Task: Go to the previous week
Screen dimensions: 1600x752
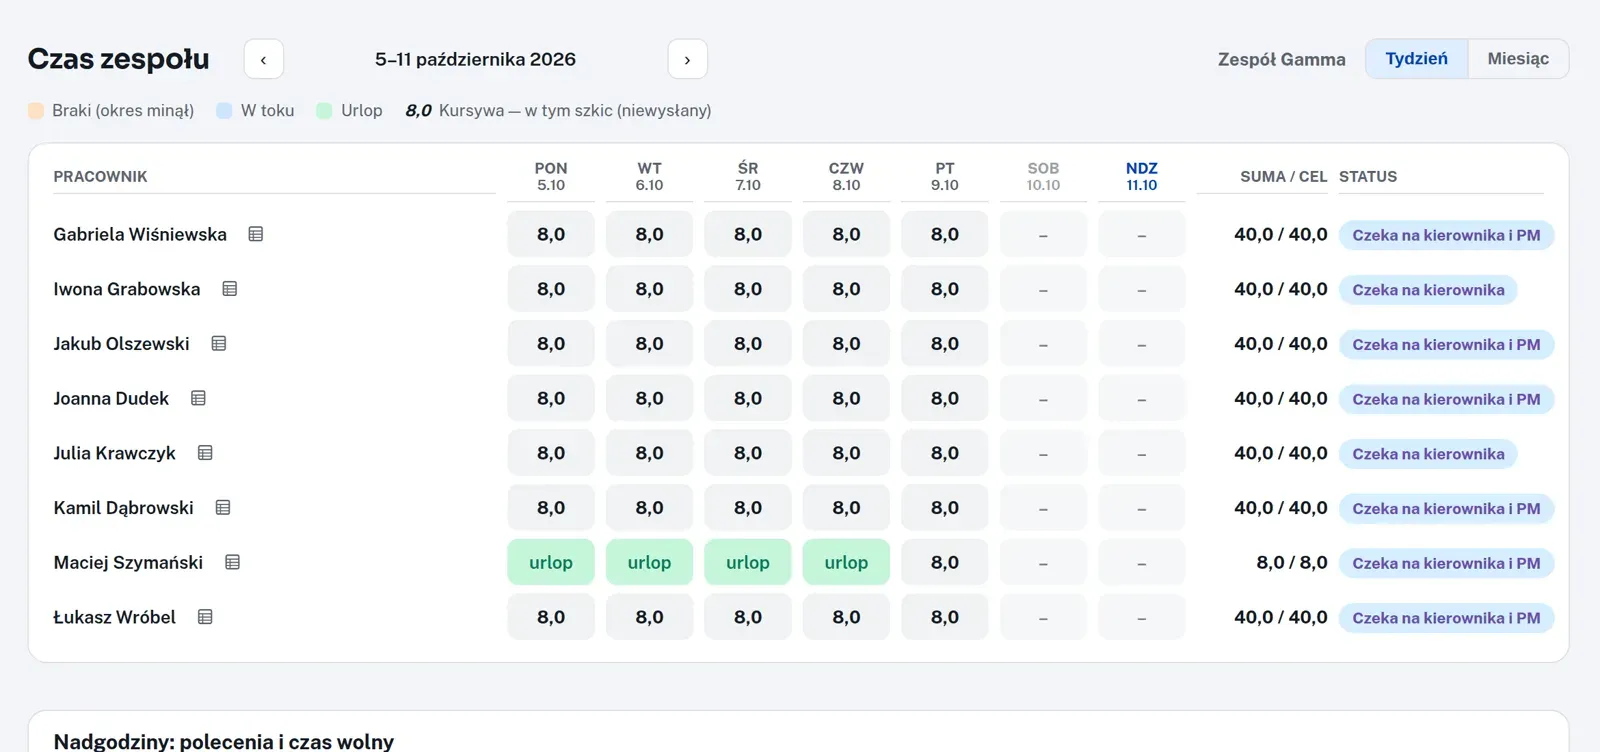Action: 264,59
